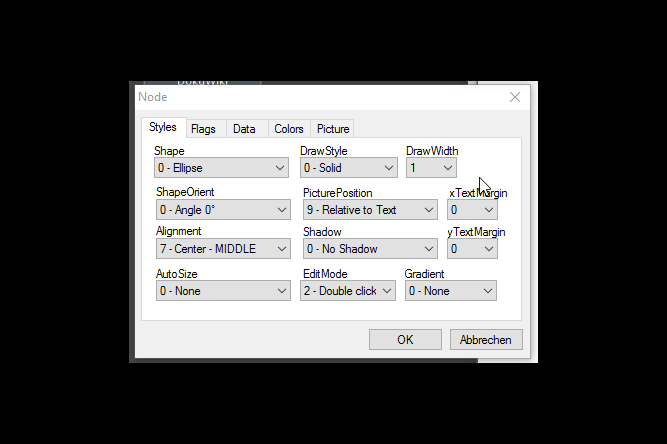
Task: Expand the ShapeOrient dropdown
Action: (222, 210)
